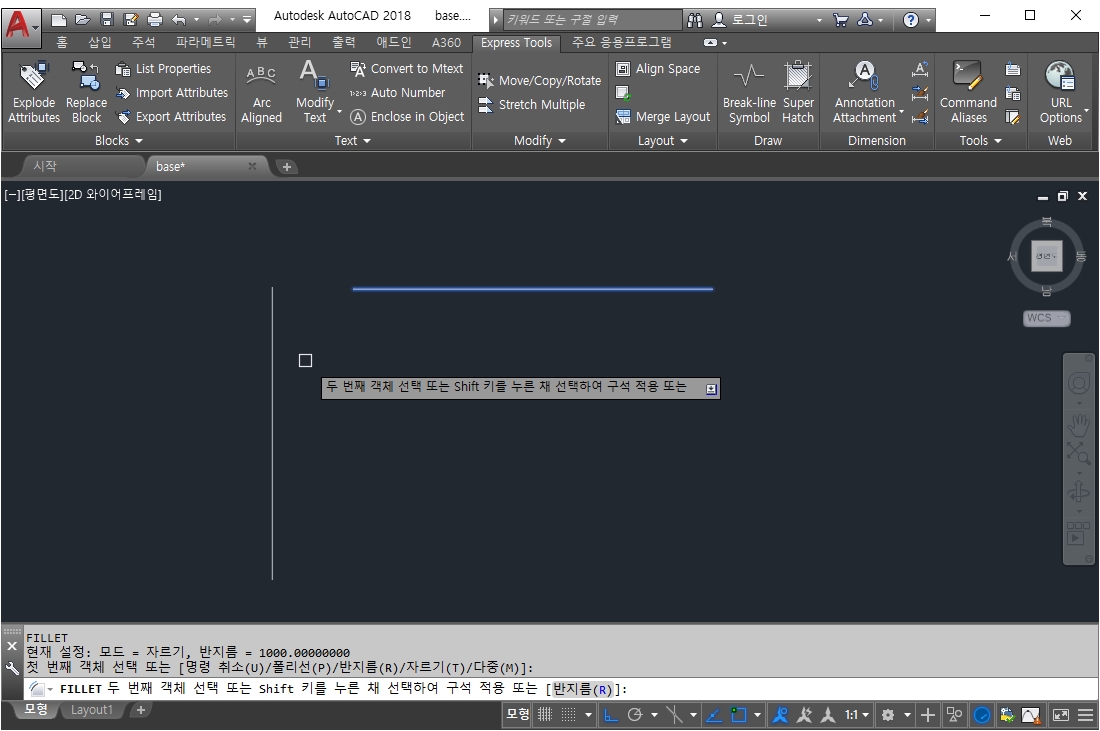Toggle polar tracking in status bar
This screenshot has height=731, width=1100.
635,715
